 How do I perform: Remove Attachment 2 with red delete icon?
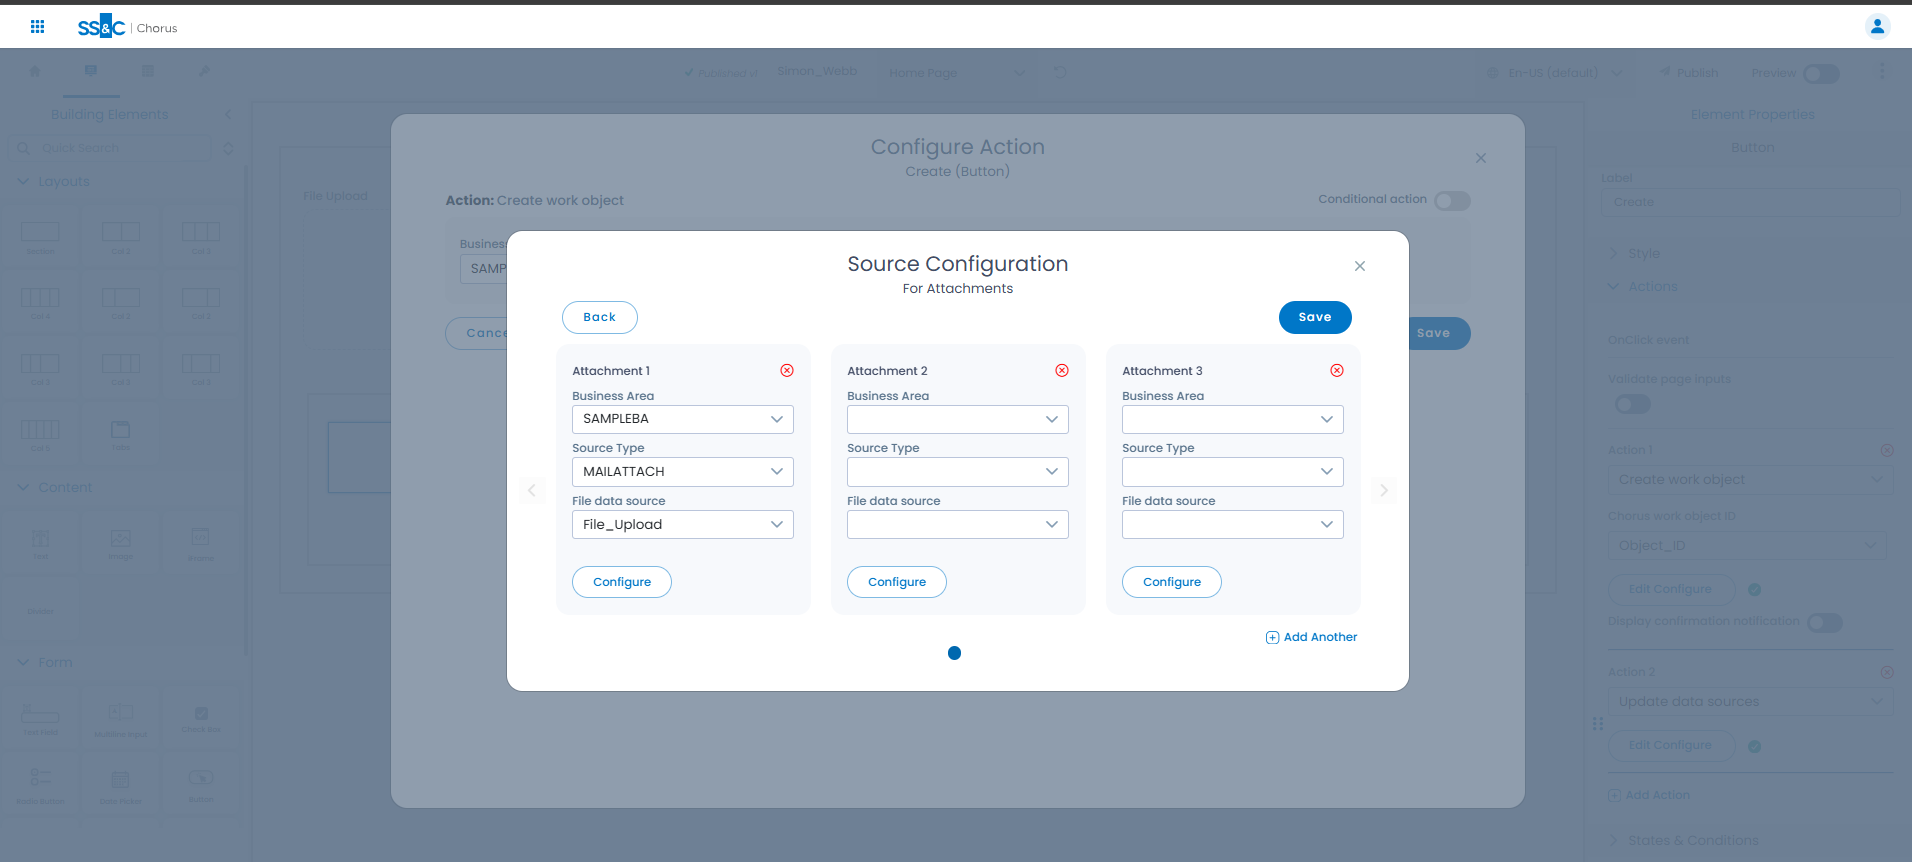[1062, 370]
